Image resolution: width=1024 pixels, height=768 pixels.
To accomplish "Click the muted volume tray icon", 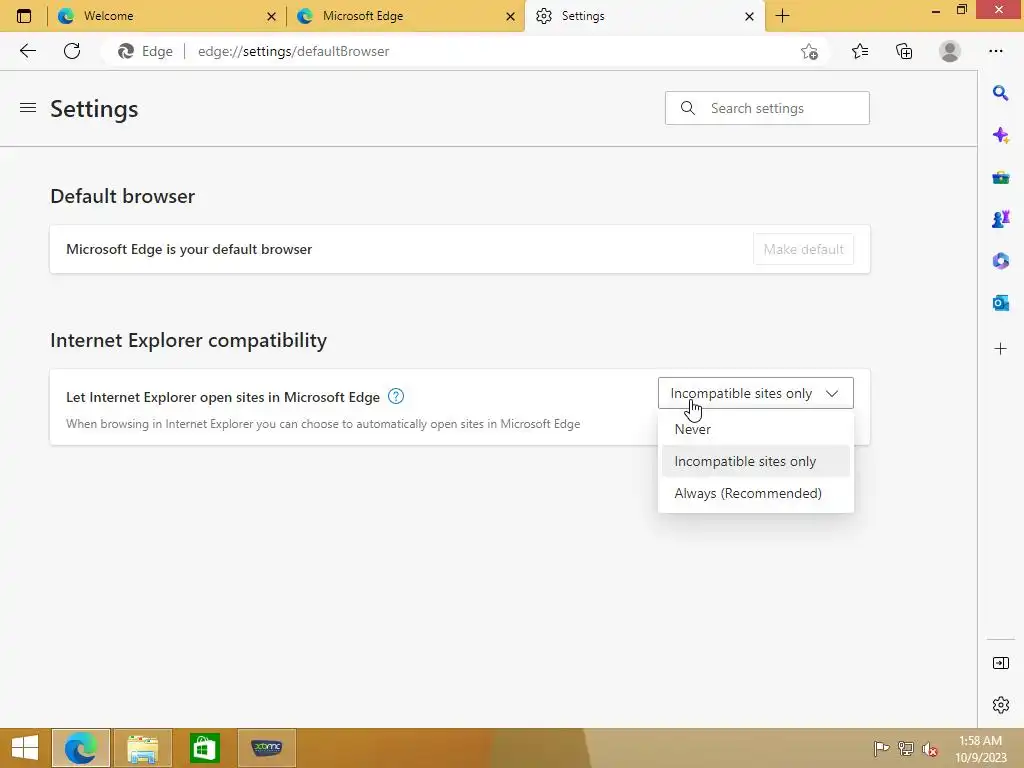I will click(x=930, y=749).
